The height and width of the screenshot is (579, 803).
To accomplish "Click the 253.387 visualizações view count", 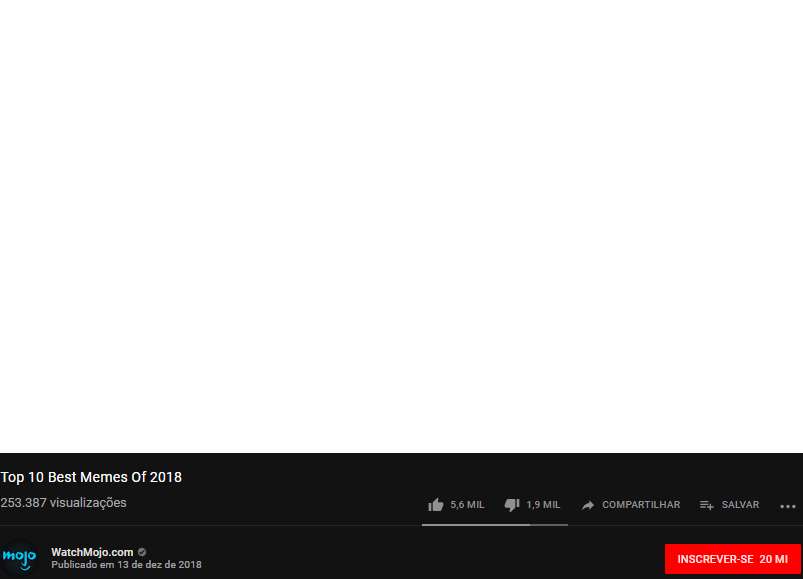I will tap(64, 503).
